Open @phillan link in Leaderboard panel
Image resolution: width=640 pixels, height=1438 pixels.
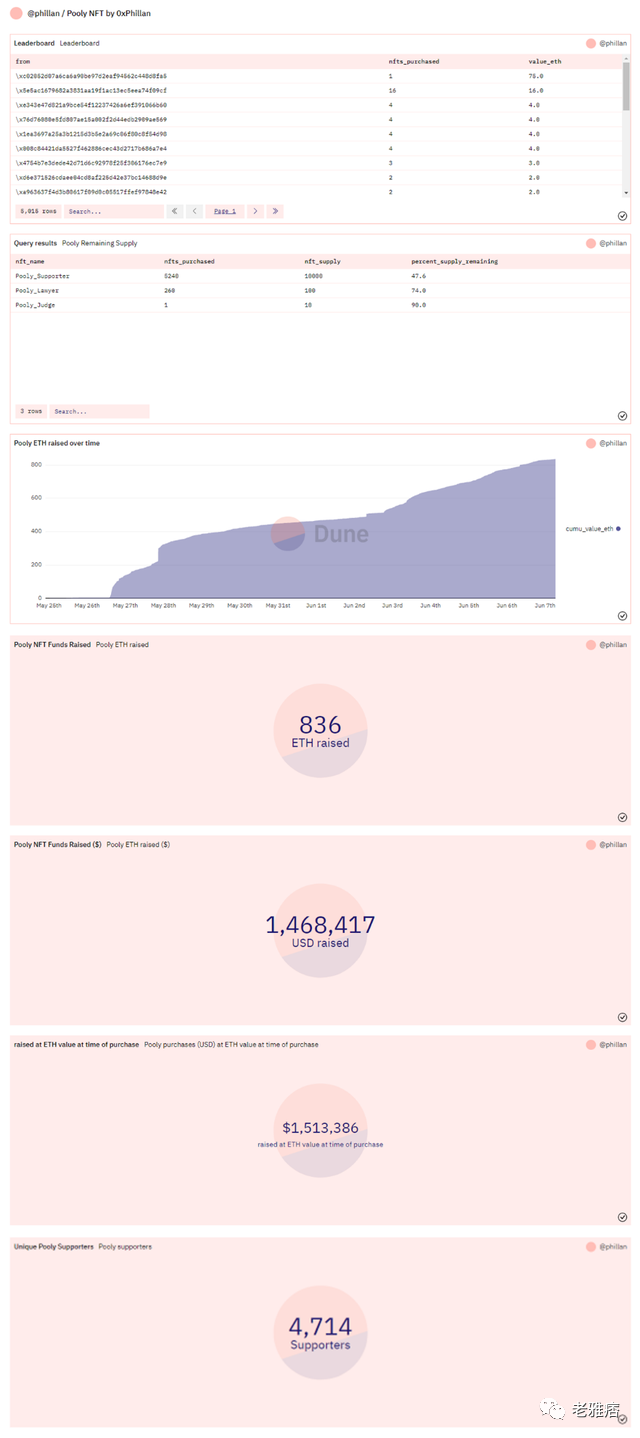tap(612, 44)
